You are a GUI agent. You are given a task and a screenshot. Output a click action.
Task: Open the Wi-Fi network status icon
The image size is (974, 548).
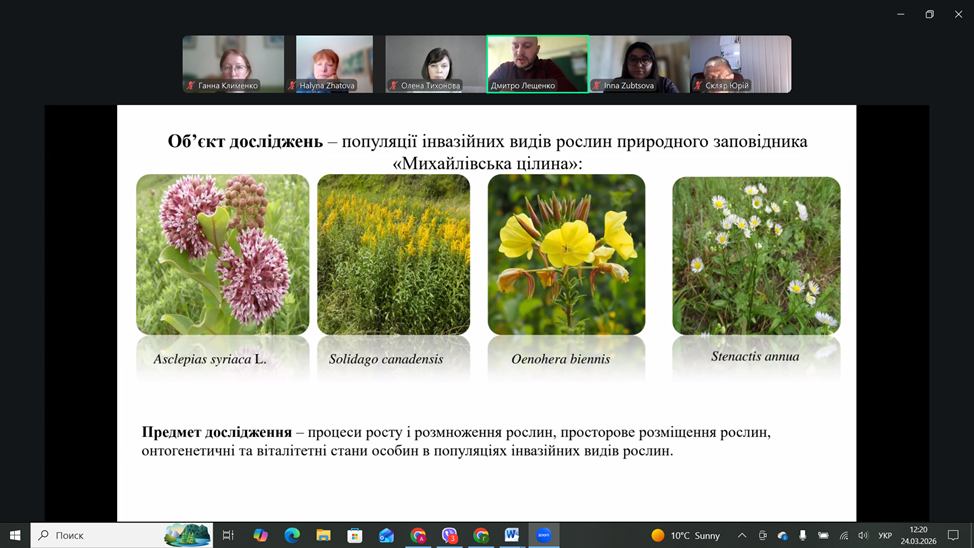[843, 535]
